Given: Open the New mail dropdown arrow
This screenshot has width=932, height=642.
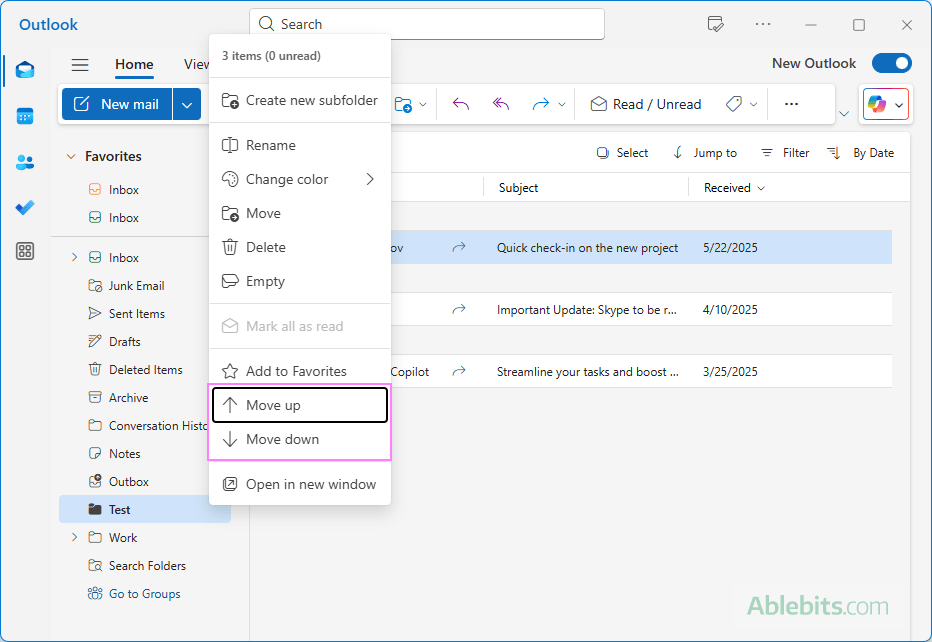Looking at the screenshot, I should [x=187, y=104].
